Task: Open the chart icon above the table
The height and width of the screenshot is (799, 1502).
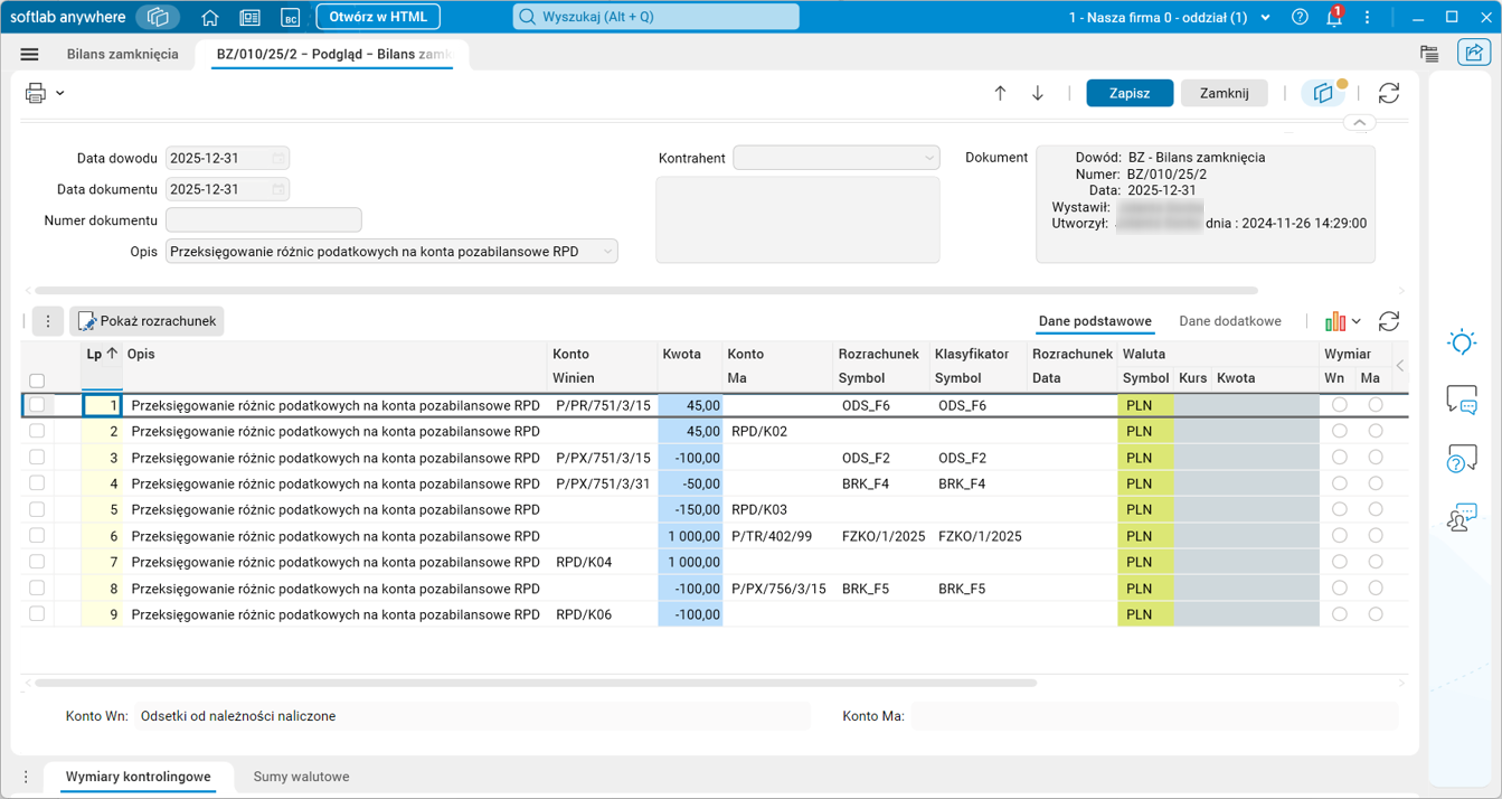Action: [x=1335, y=321]
